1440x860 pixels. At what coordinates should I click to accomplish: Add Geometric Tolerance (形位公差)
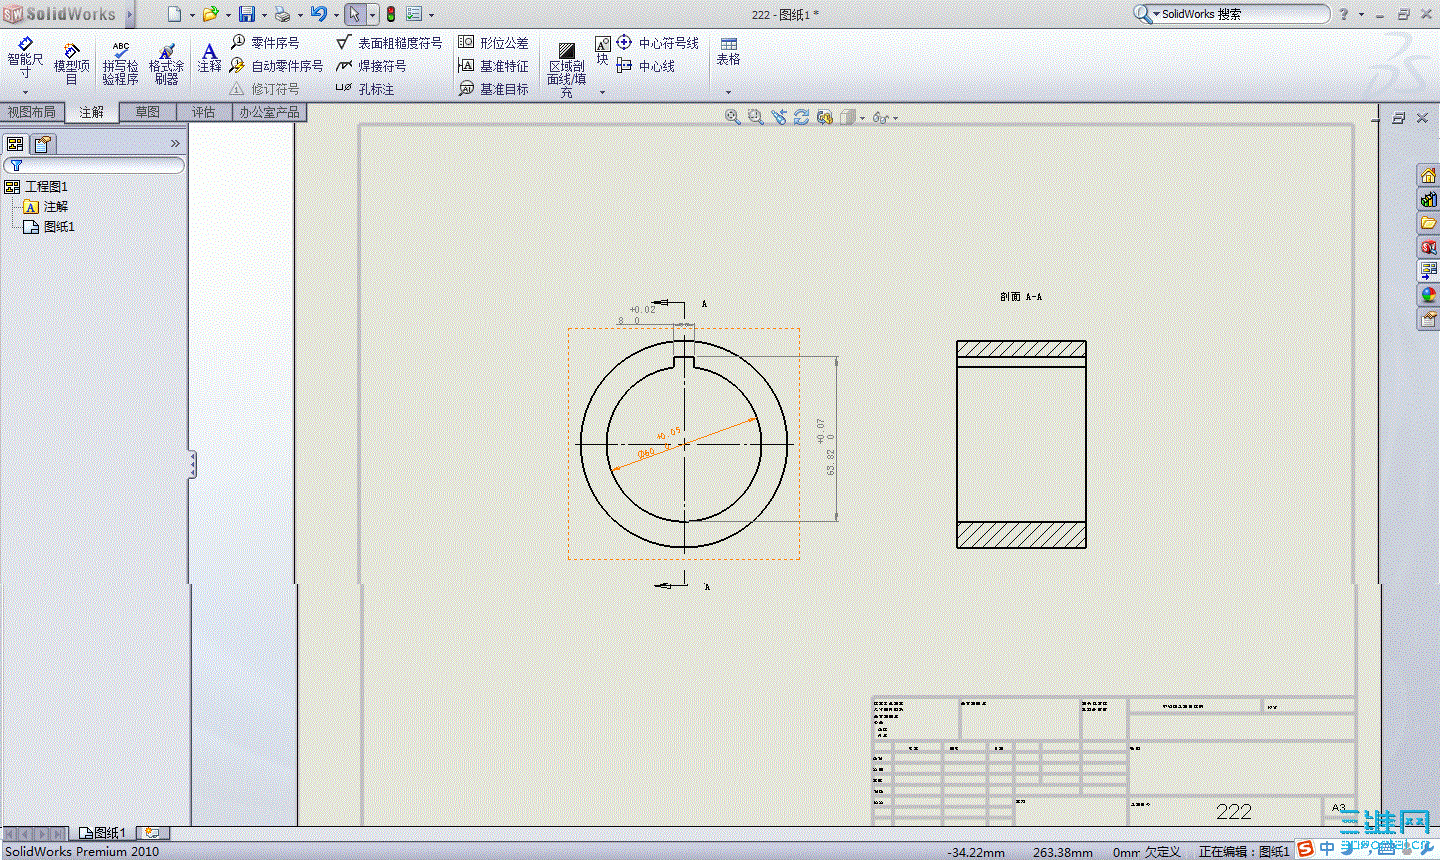pos(493,43)
